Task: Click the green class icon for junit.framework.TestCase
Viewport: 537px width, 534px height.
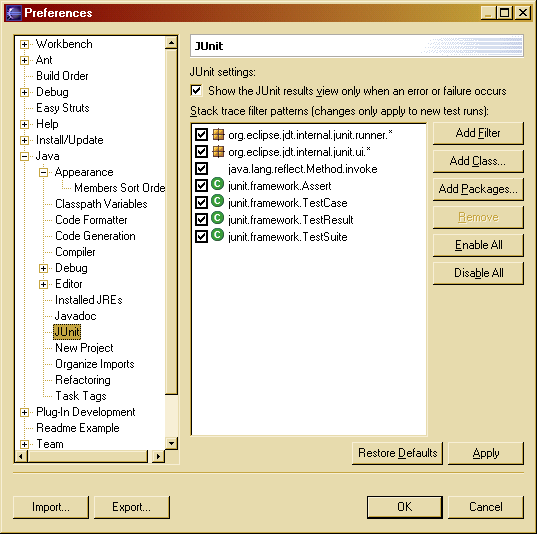Action: [217, 201]
